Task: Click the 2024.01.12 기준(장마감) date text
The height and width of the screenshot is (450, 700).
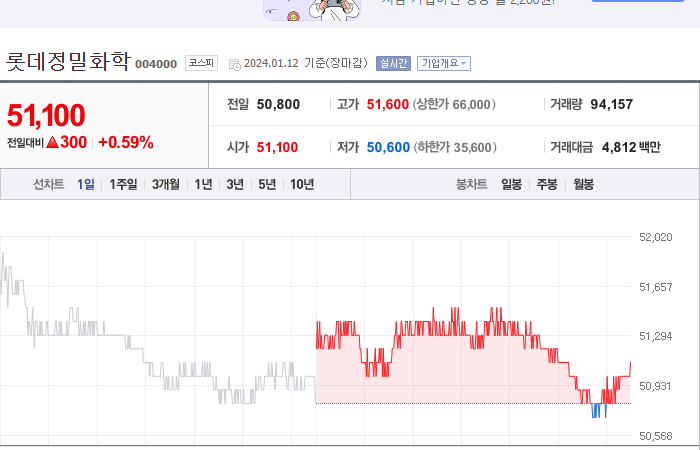Action: [306, 63]
